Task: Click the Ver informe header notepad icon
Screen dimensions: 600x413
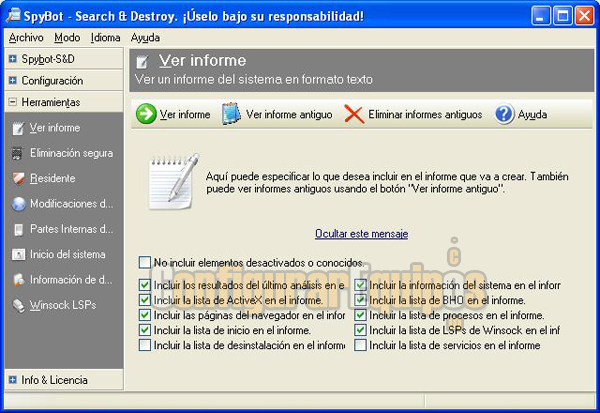Action: click(142, 62)
